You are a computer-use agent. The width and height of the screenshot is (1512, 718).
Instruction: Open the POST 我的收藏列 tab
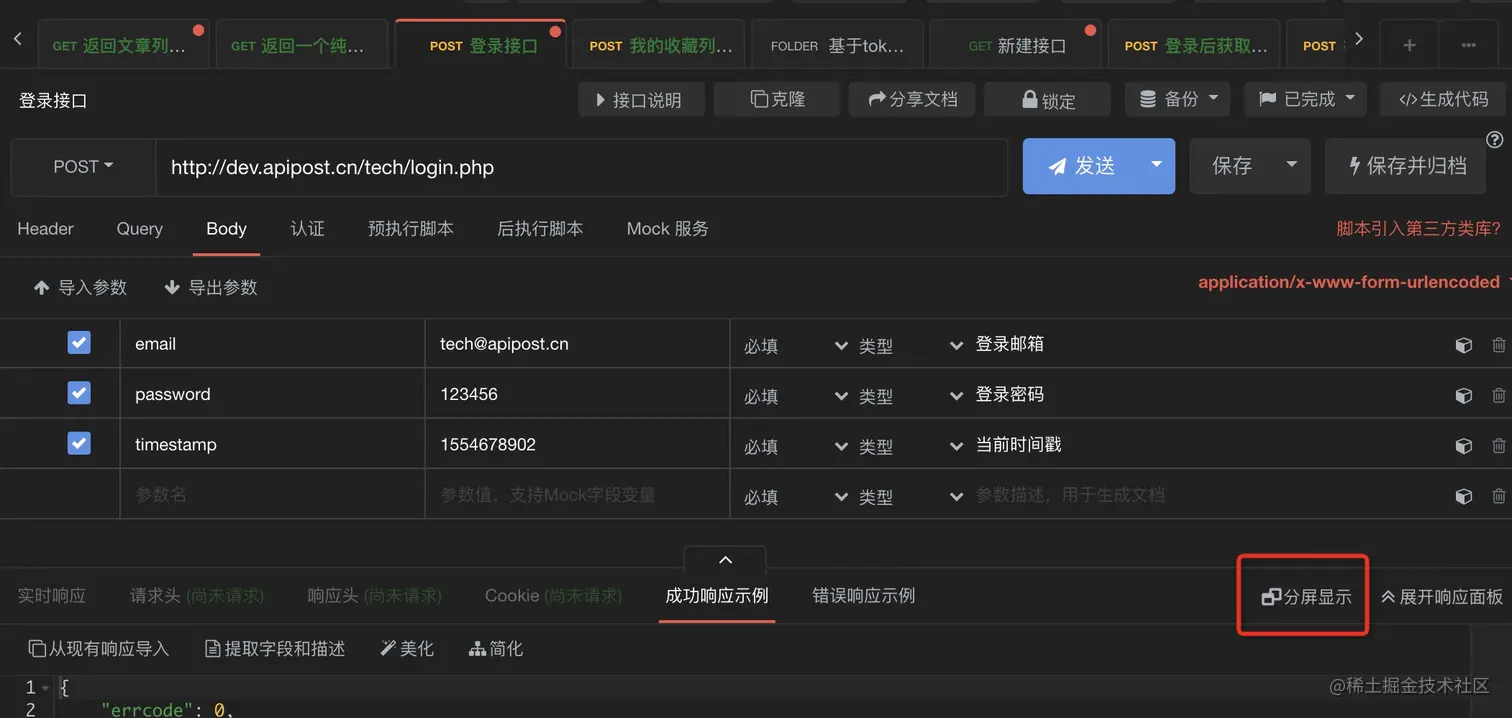(x=660, y=46)
